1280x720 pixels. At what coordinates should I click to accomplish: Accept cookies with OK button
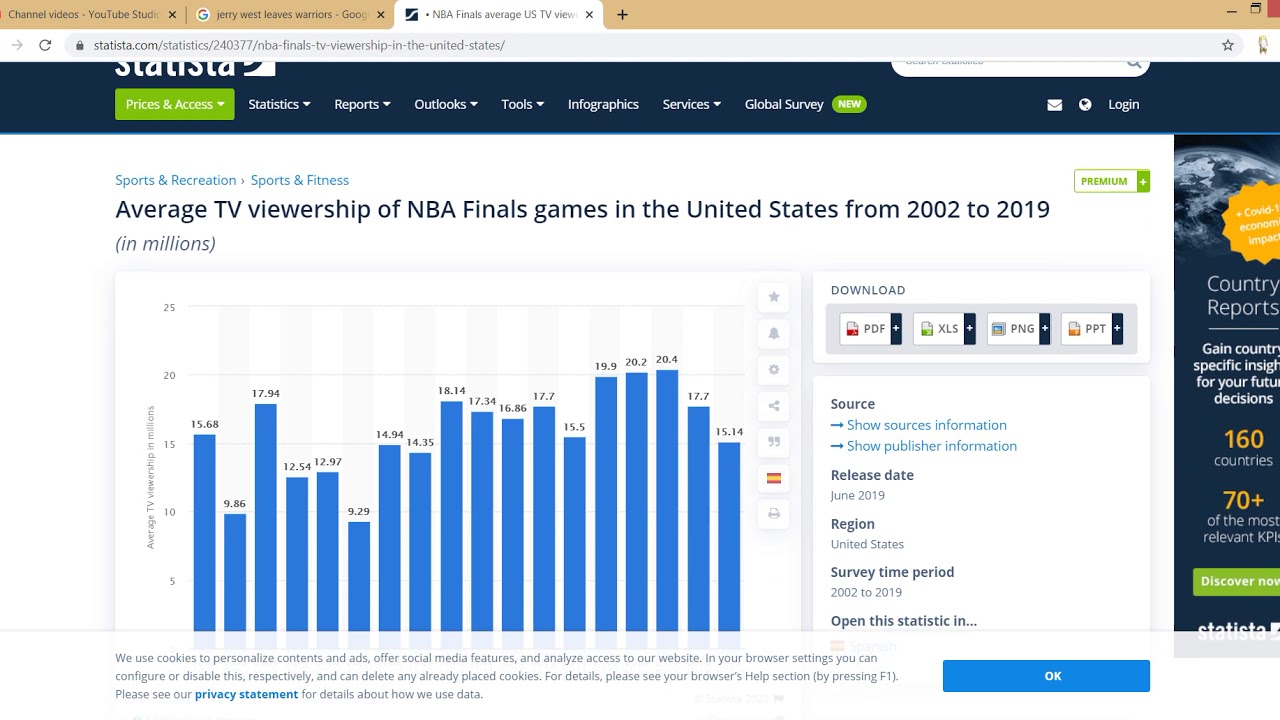coord(1046,676)
